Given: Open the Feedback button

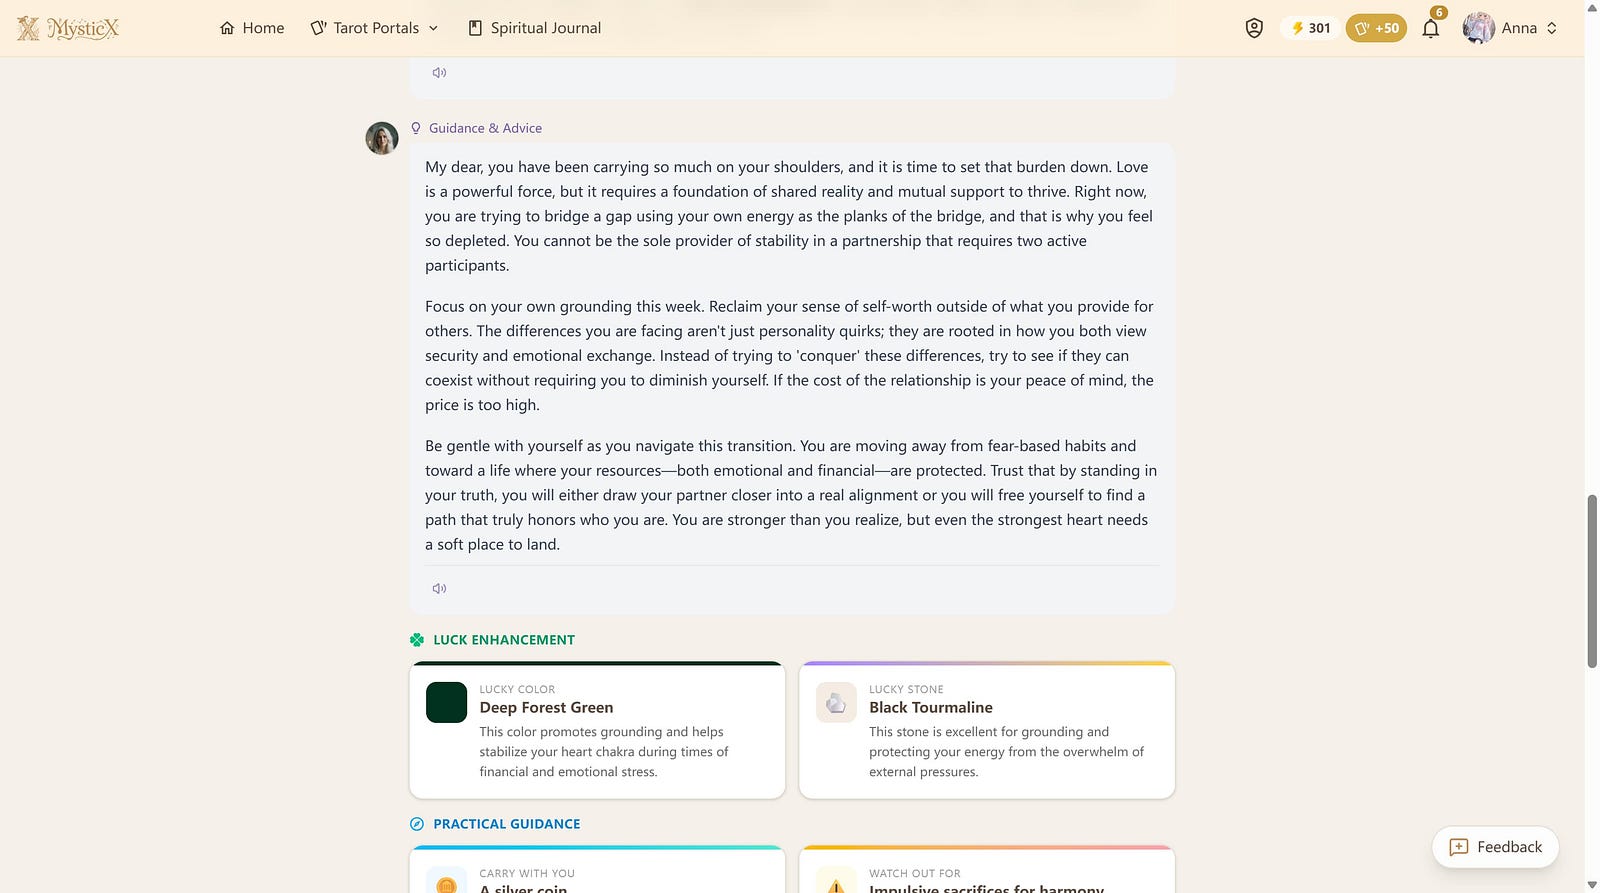Looking at the screenshot, I should click(x=1495, y=847).
